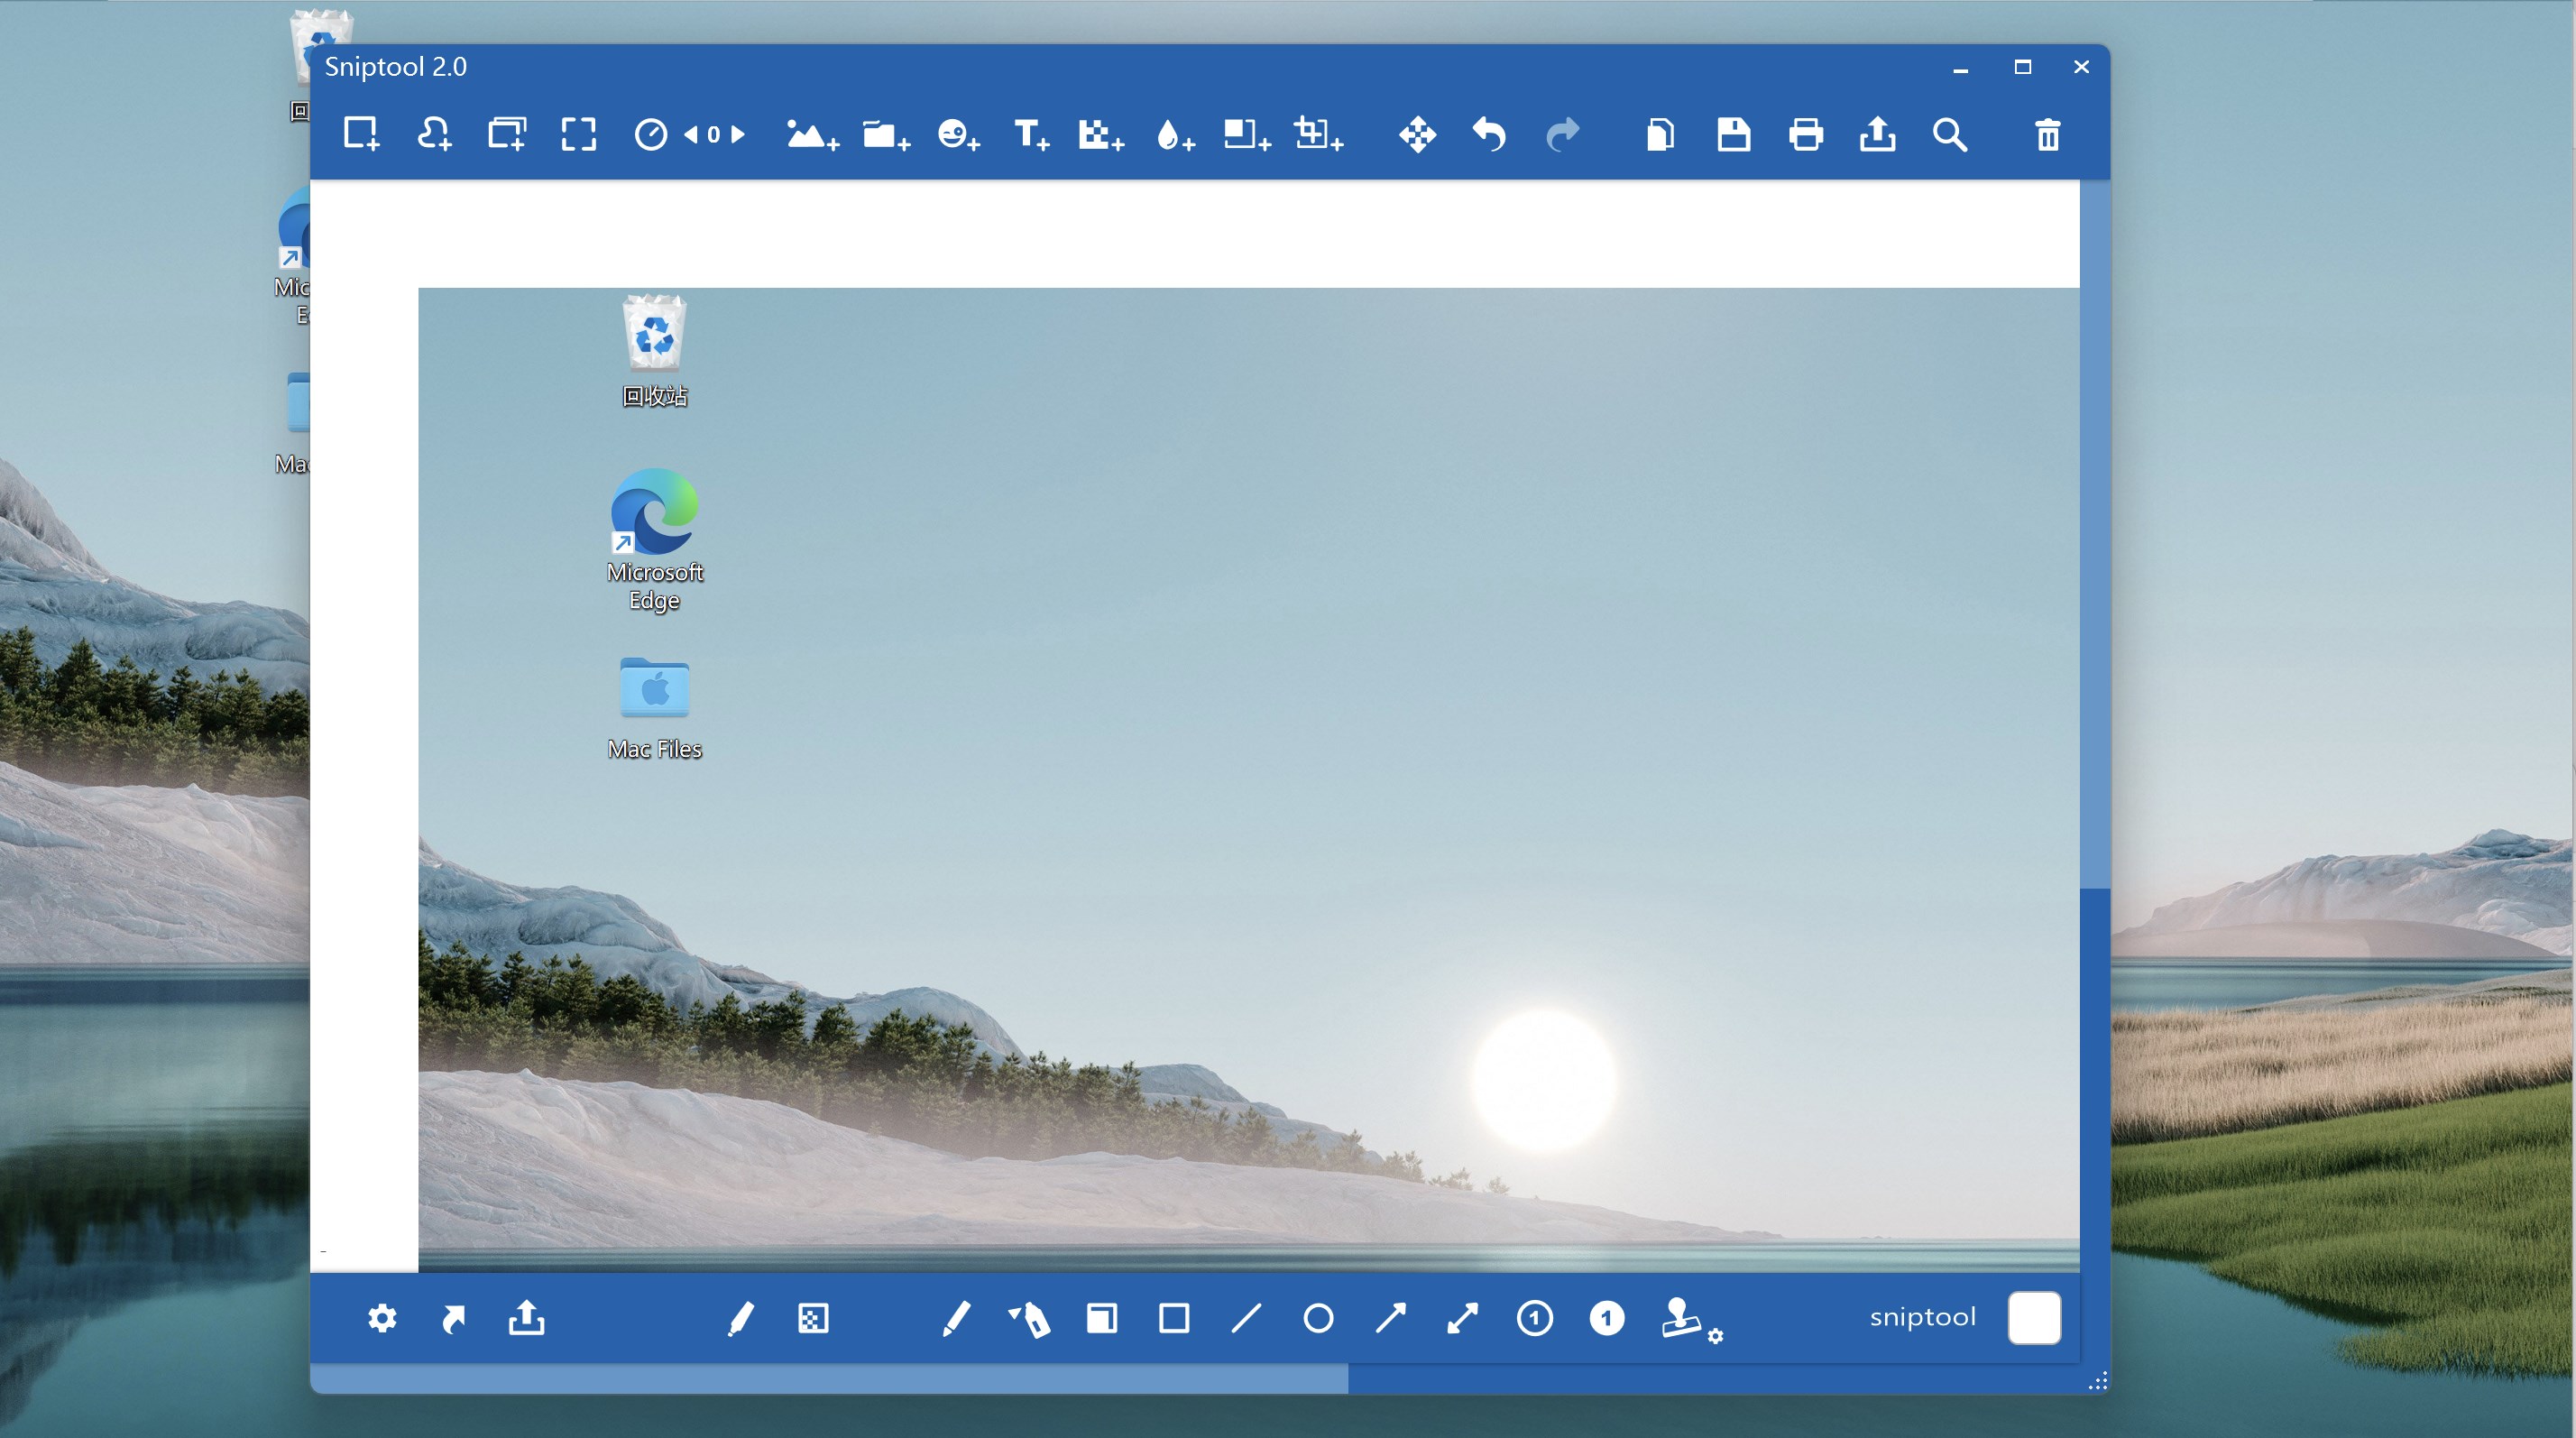Select the ellipse shape tool
The image size is (2576, 1438).
1318,1318
